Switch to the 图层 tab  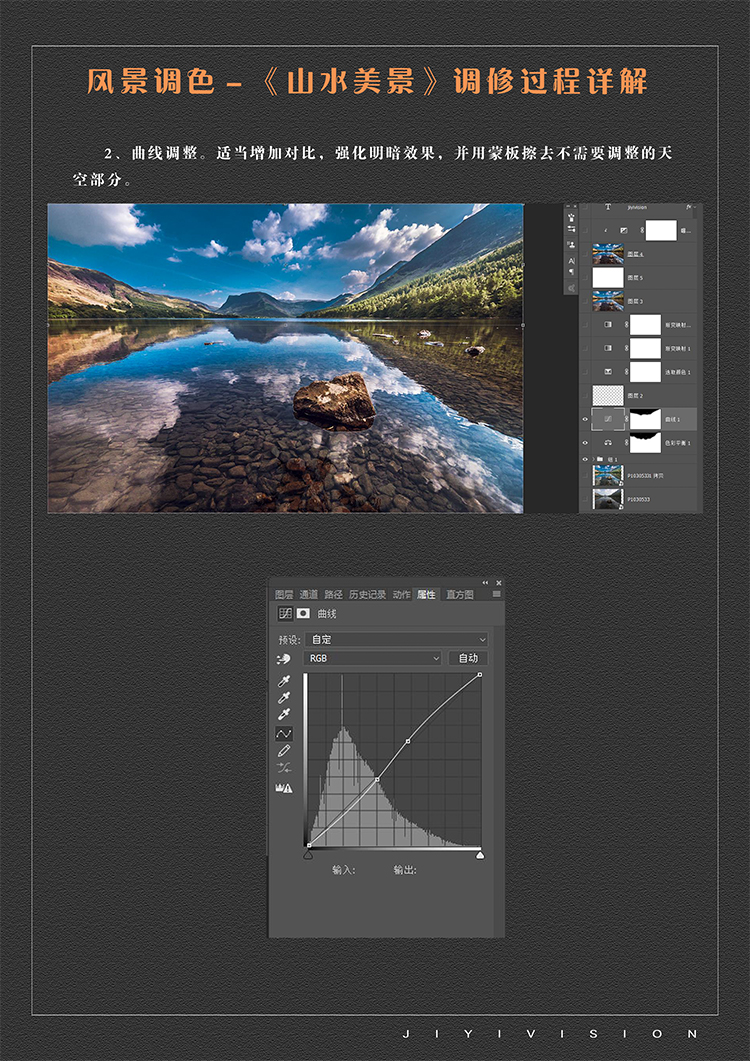(284, 595)
